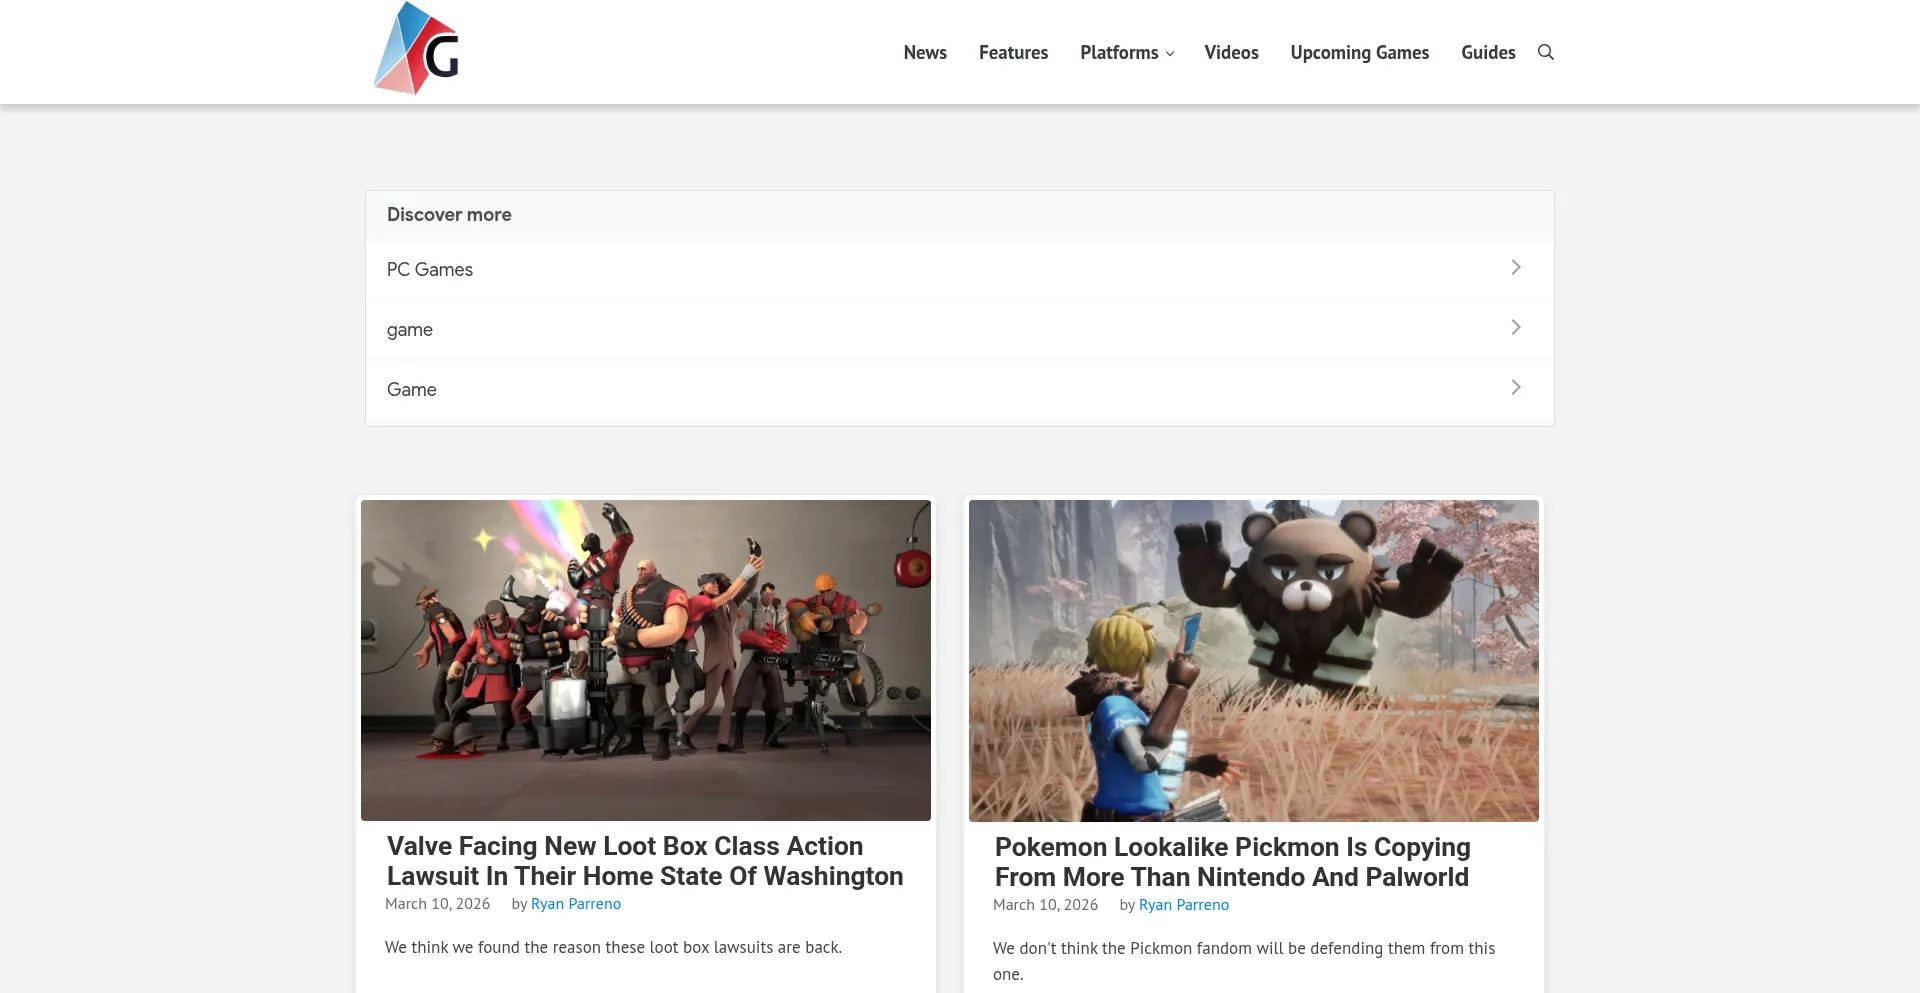Open Ryan Parreno's profile under Valve article
Image resolution: width=1920 pixels, height=993 pixels.
pyautogui.click(x=576, y=904)
